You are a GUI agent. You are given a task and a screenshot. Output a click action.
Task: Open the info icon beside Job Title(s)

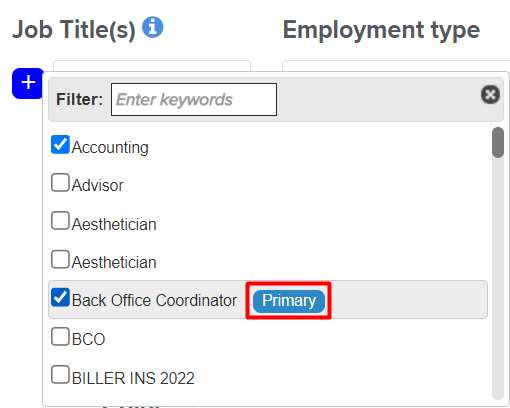[x=153, y=27]
